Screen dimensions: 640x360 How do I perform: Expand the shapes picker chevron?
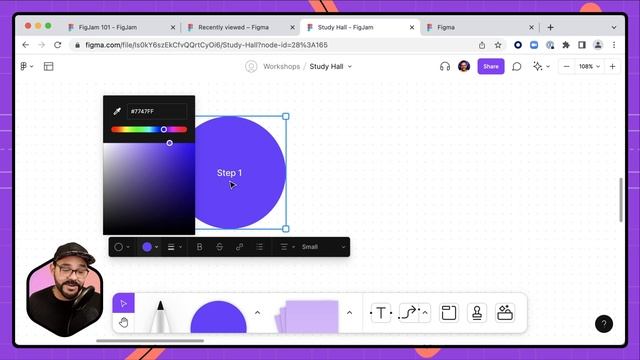click(258, 313)
